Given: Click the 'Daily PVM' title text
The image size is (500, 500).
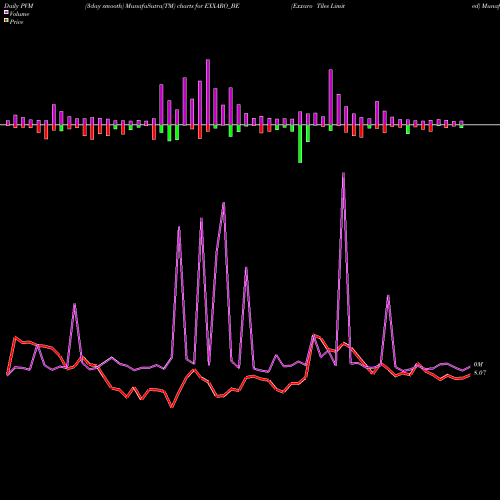Looking at the screenshot, I should 19,6.
